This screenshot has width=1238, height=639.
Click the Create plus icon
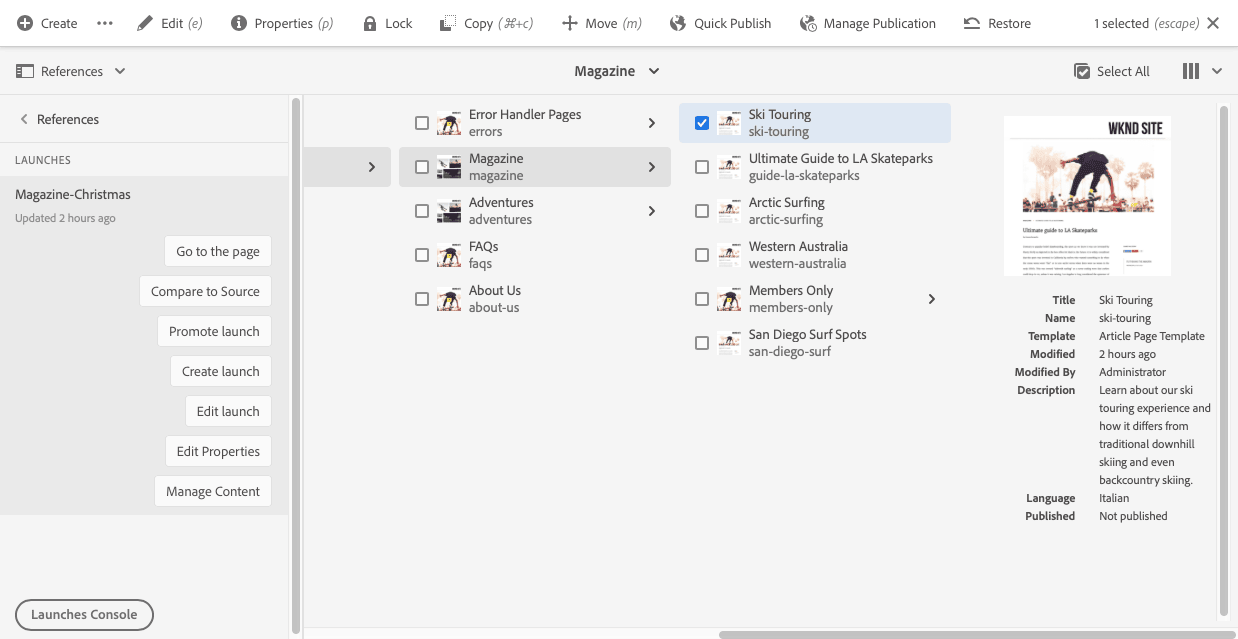pyautogui.click(x=24, y=22)
